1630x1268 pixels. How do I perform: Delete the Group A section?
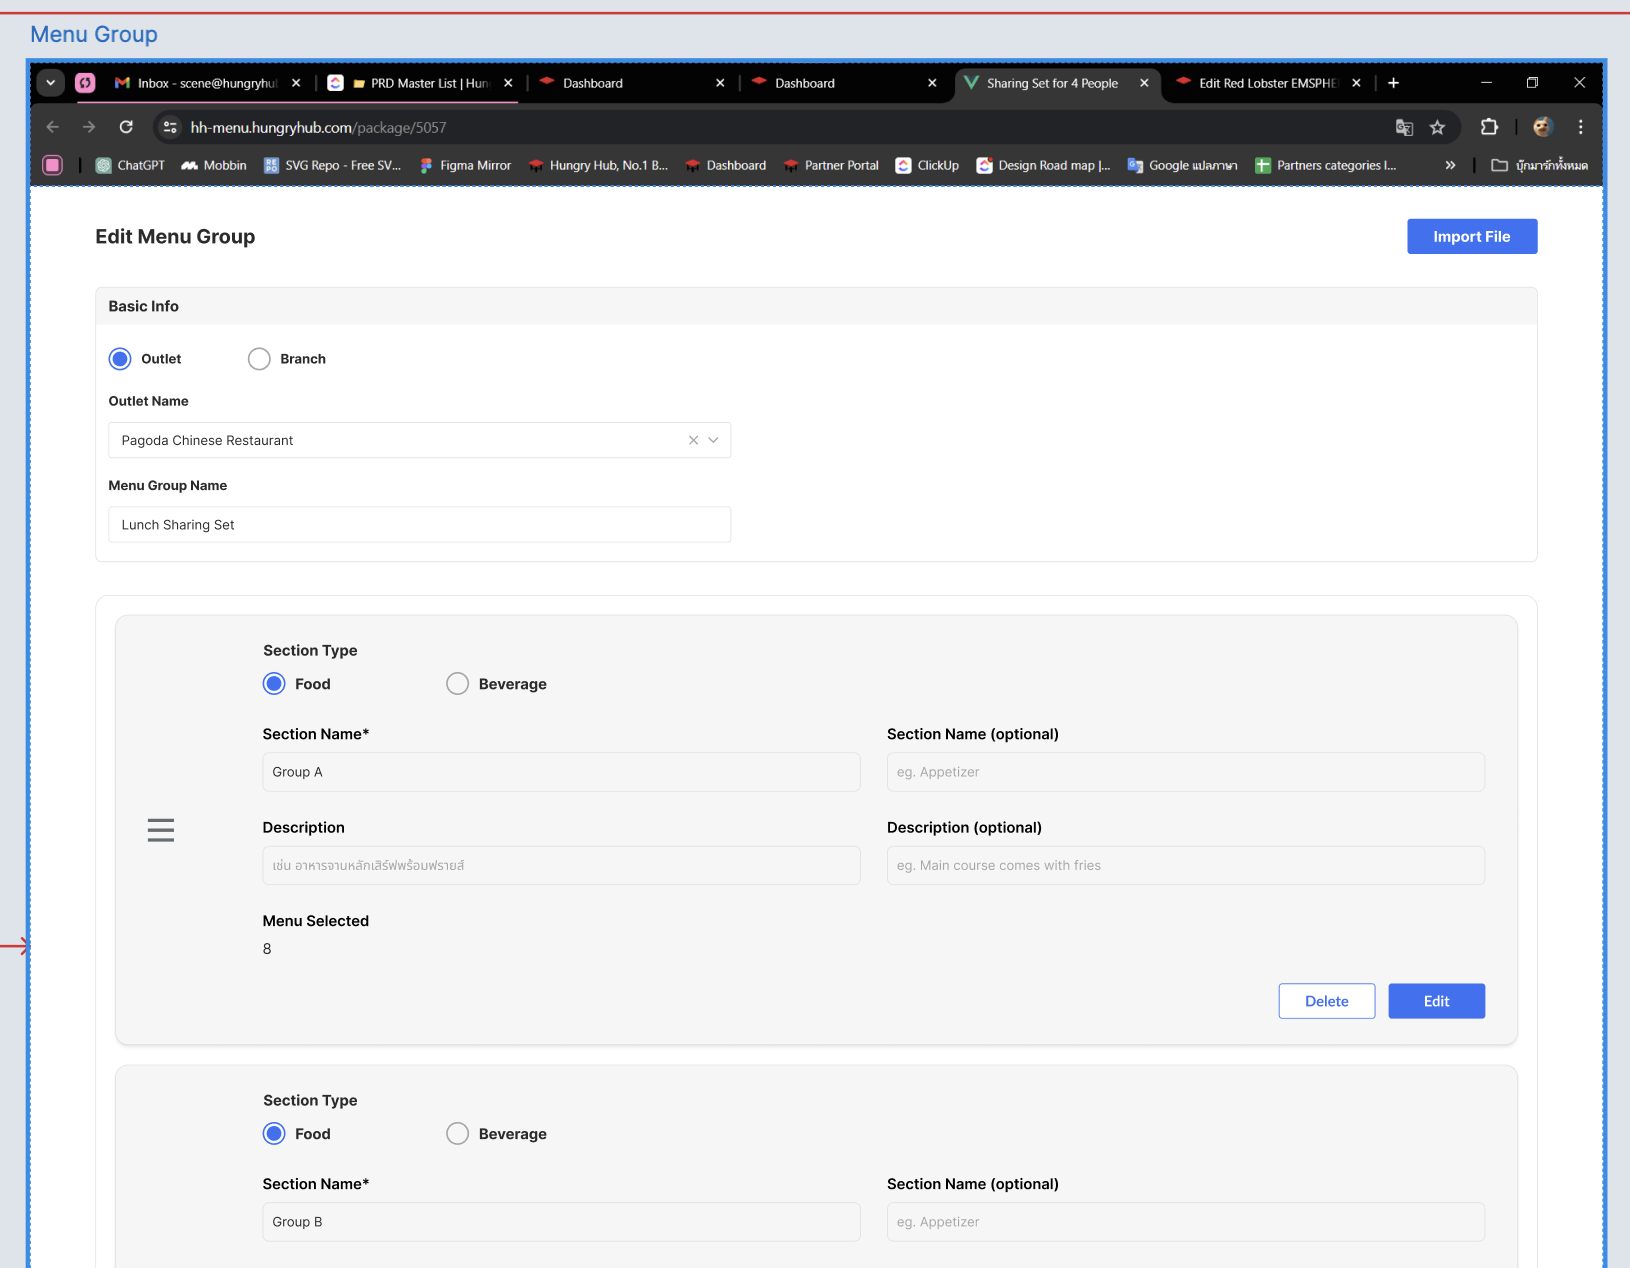coord(1326,1001)
